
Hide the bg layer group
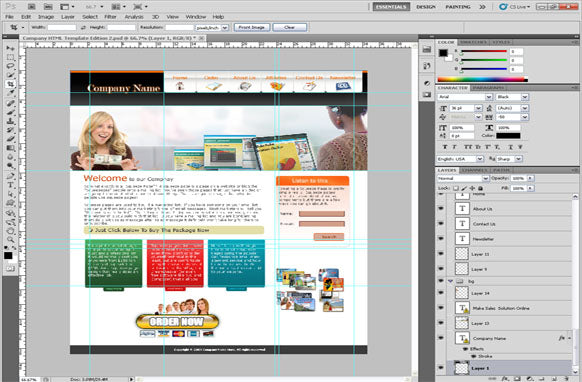coord(441,281)
